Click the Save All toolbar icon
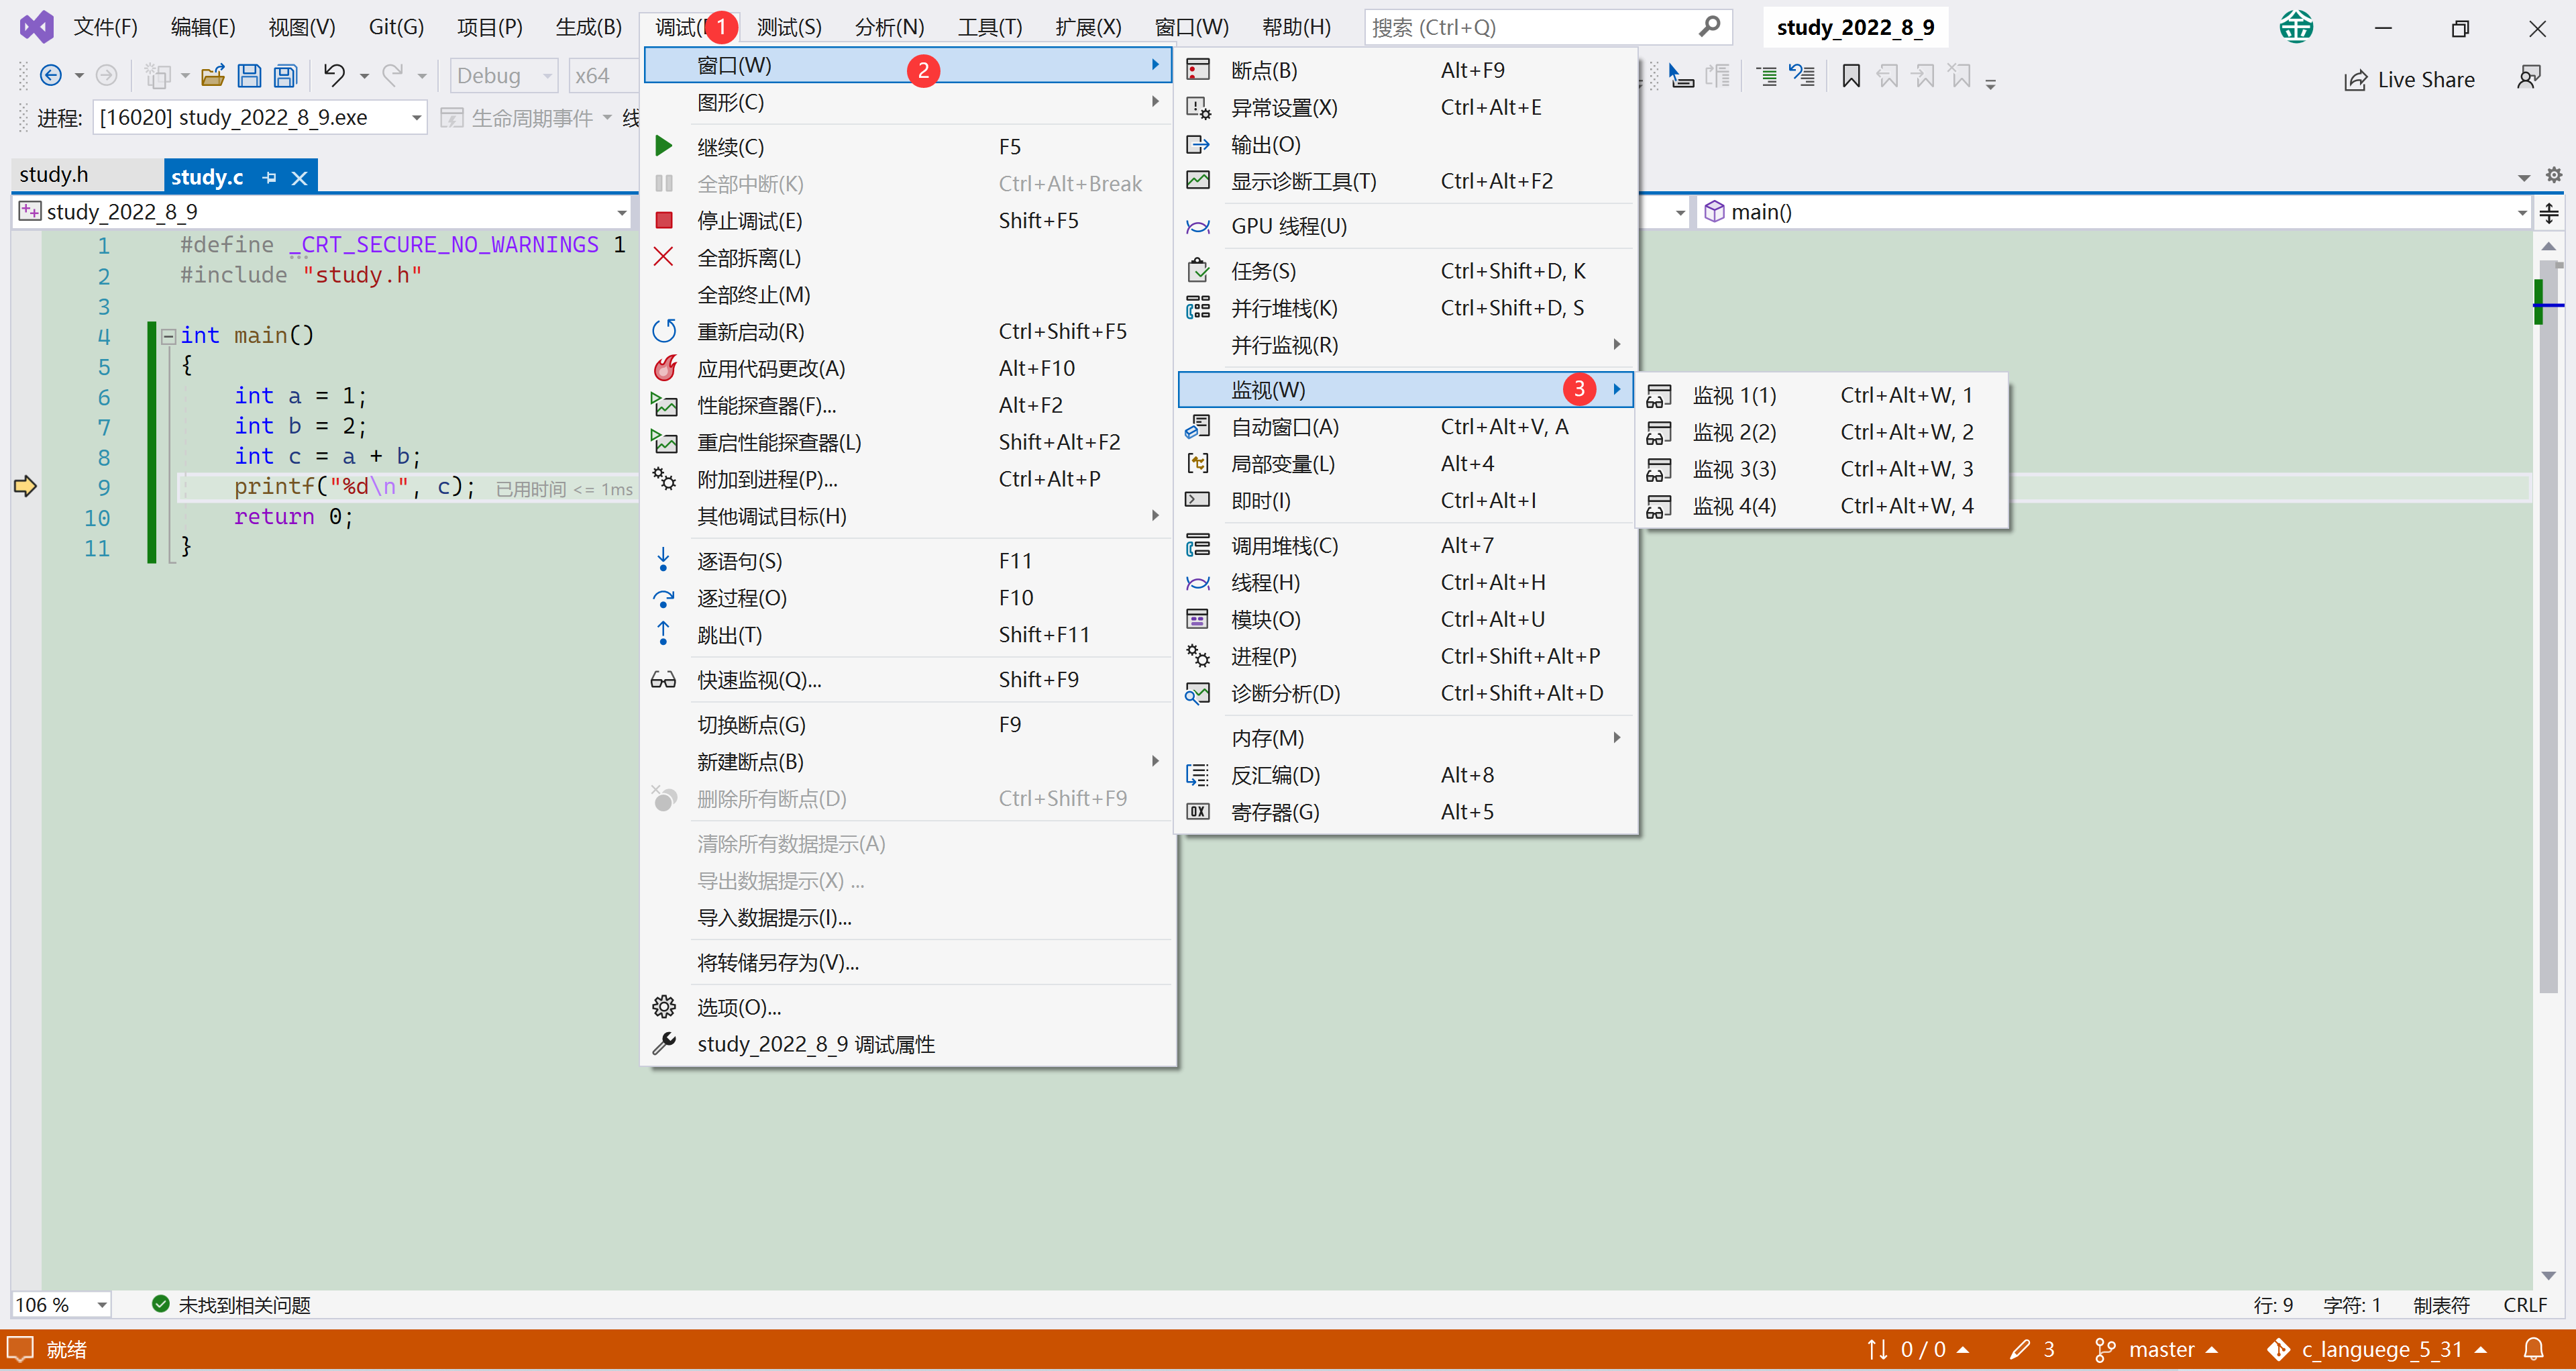Viewport: 2576px width, 1371px height. point(286,76)
